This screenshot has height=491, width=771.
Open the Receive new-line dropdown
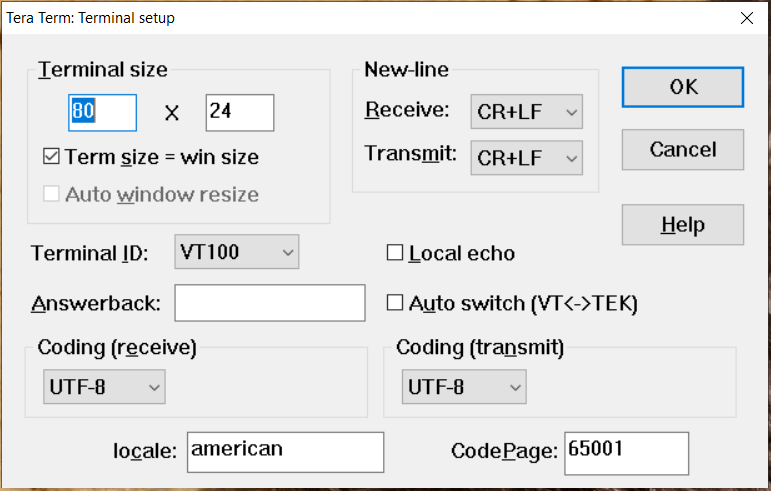[527, 112]
